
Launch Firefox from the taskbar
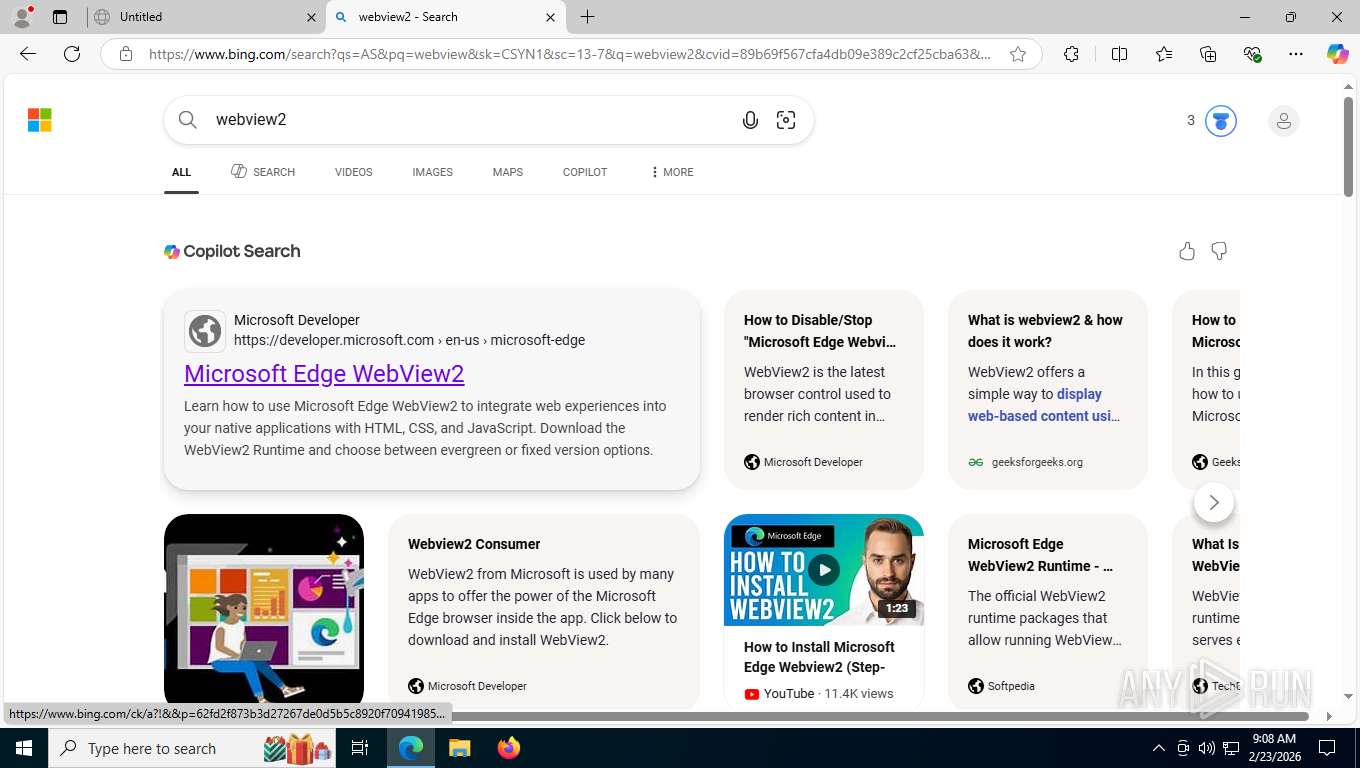point(509,748)
